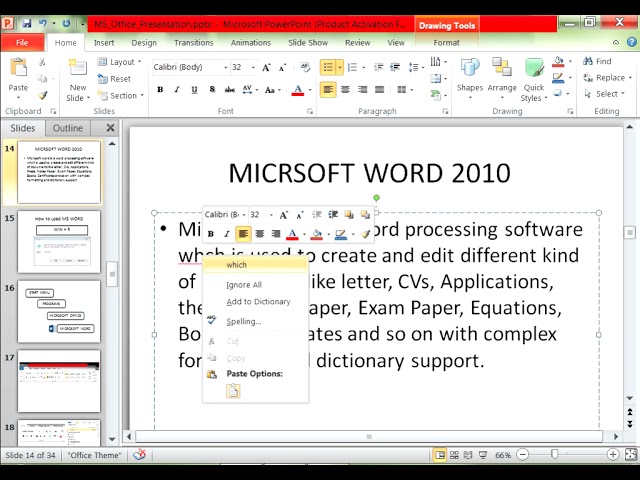The image size is (640, 480).
Task: Click the Undo icon in title bar
Action: (x=43, y=23)
